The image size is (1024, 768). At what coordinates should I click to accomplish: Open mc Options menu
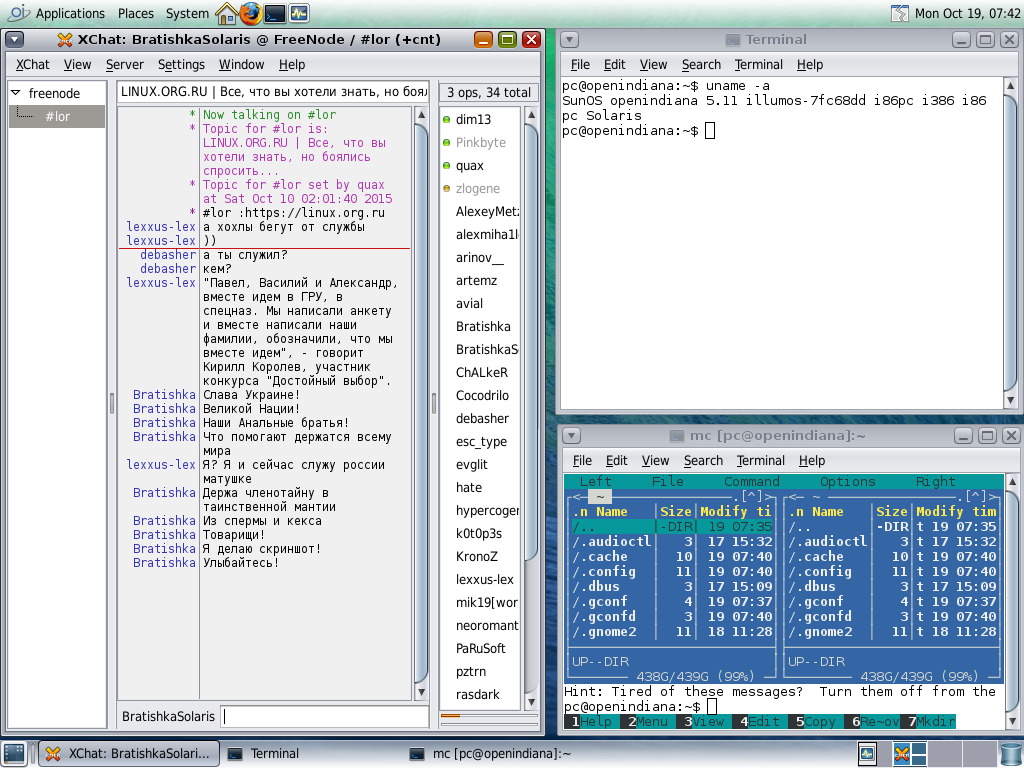coord(848,481)
